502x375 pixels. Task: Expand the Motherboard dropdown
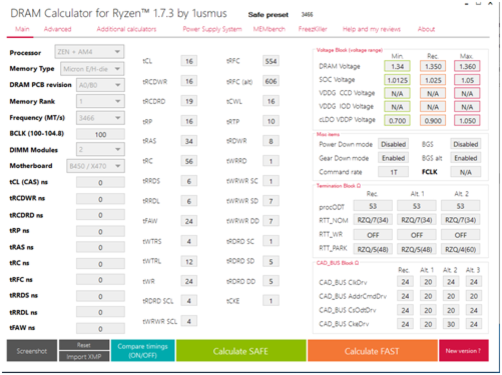tap(96, 166)
